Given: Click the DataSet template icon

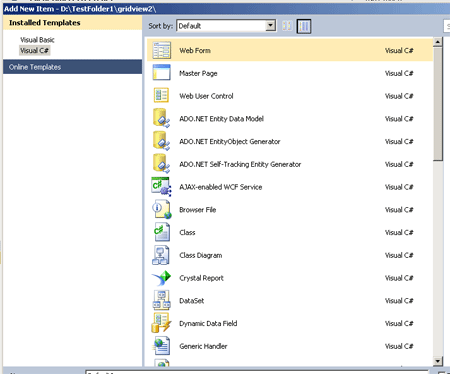Looking at the screenshot, I should coord(162,300).
